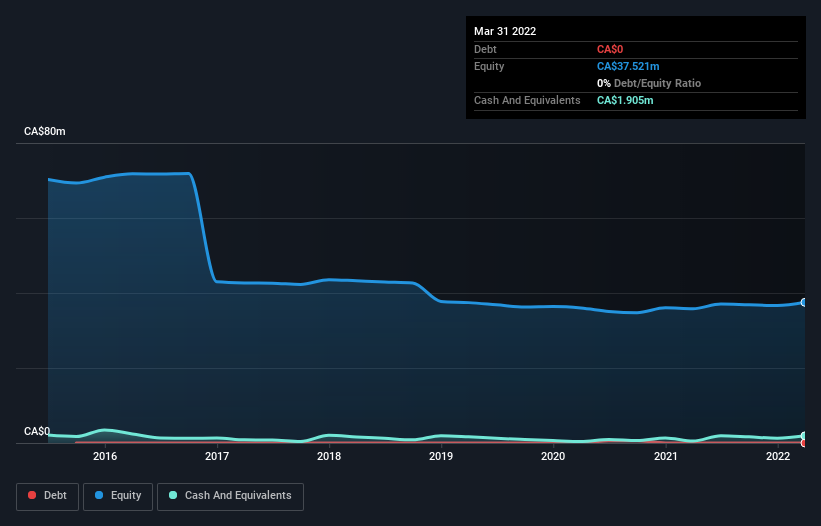
Task: Click the Equity row label in tooltip
Action: click(x=489, y=66)
